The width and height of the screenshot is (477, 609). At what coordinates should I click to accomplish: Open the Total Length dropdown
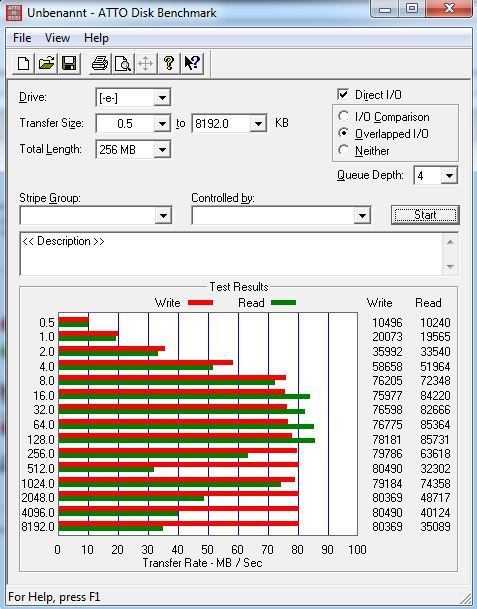point(162,150)
